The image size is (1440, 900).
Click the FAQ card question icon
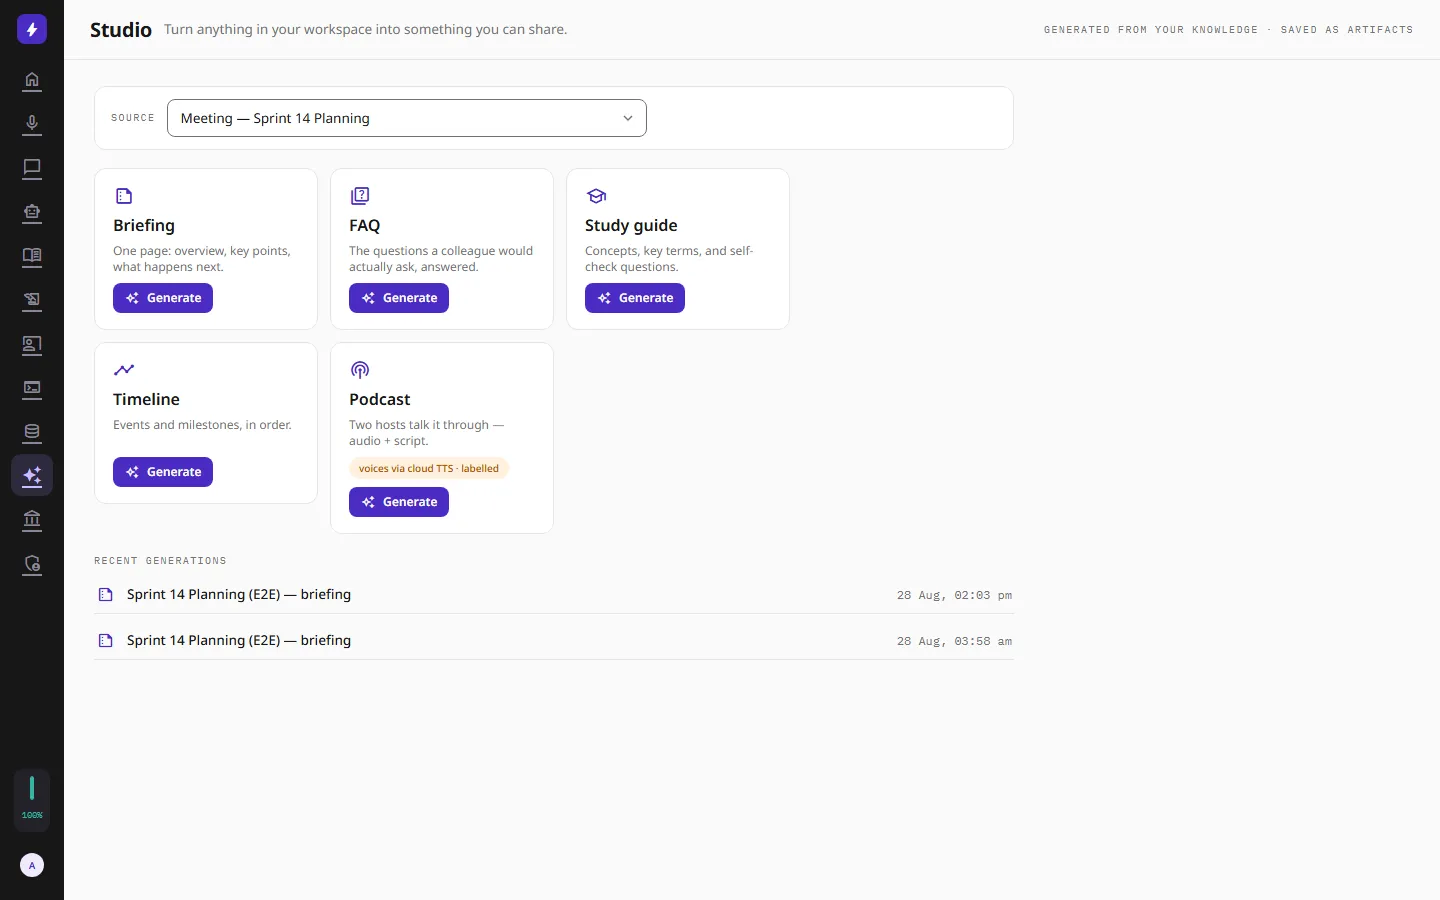360,196
